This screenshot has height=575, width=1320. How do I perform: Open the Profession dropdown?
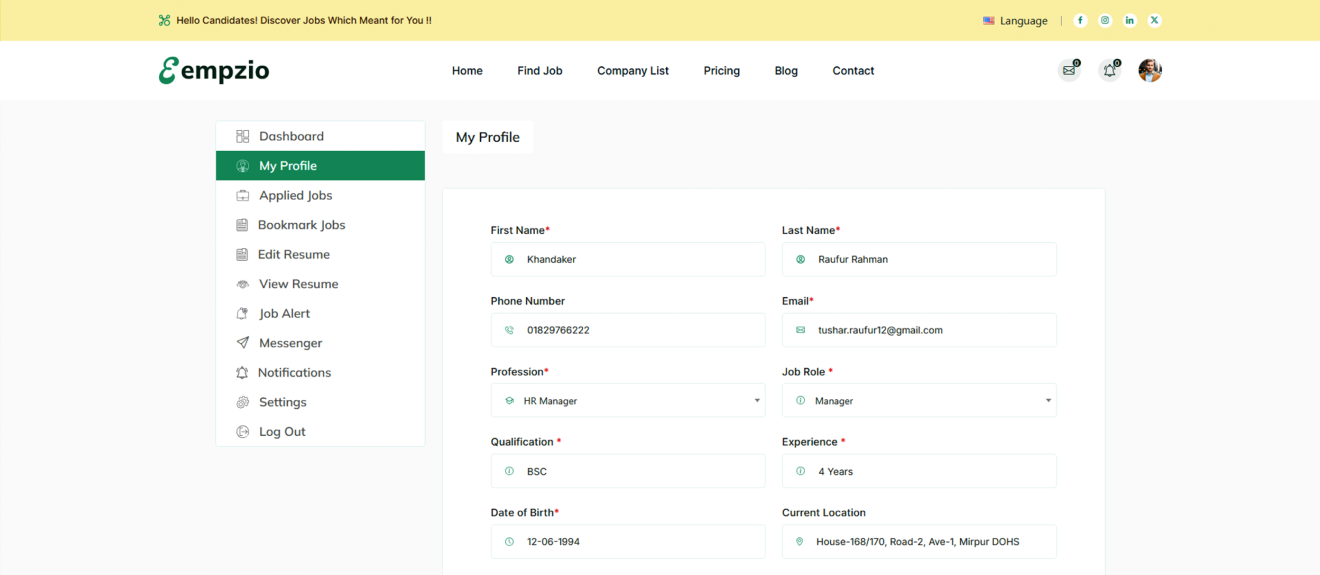point(628,400)
